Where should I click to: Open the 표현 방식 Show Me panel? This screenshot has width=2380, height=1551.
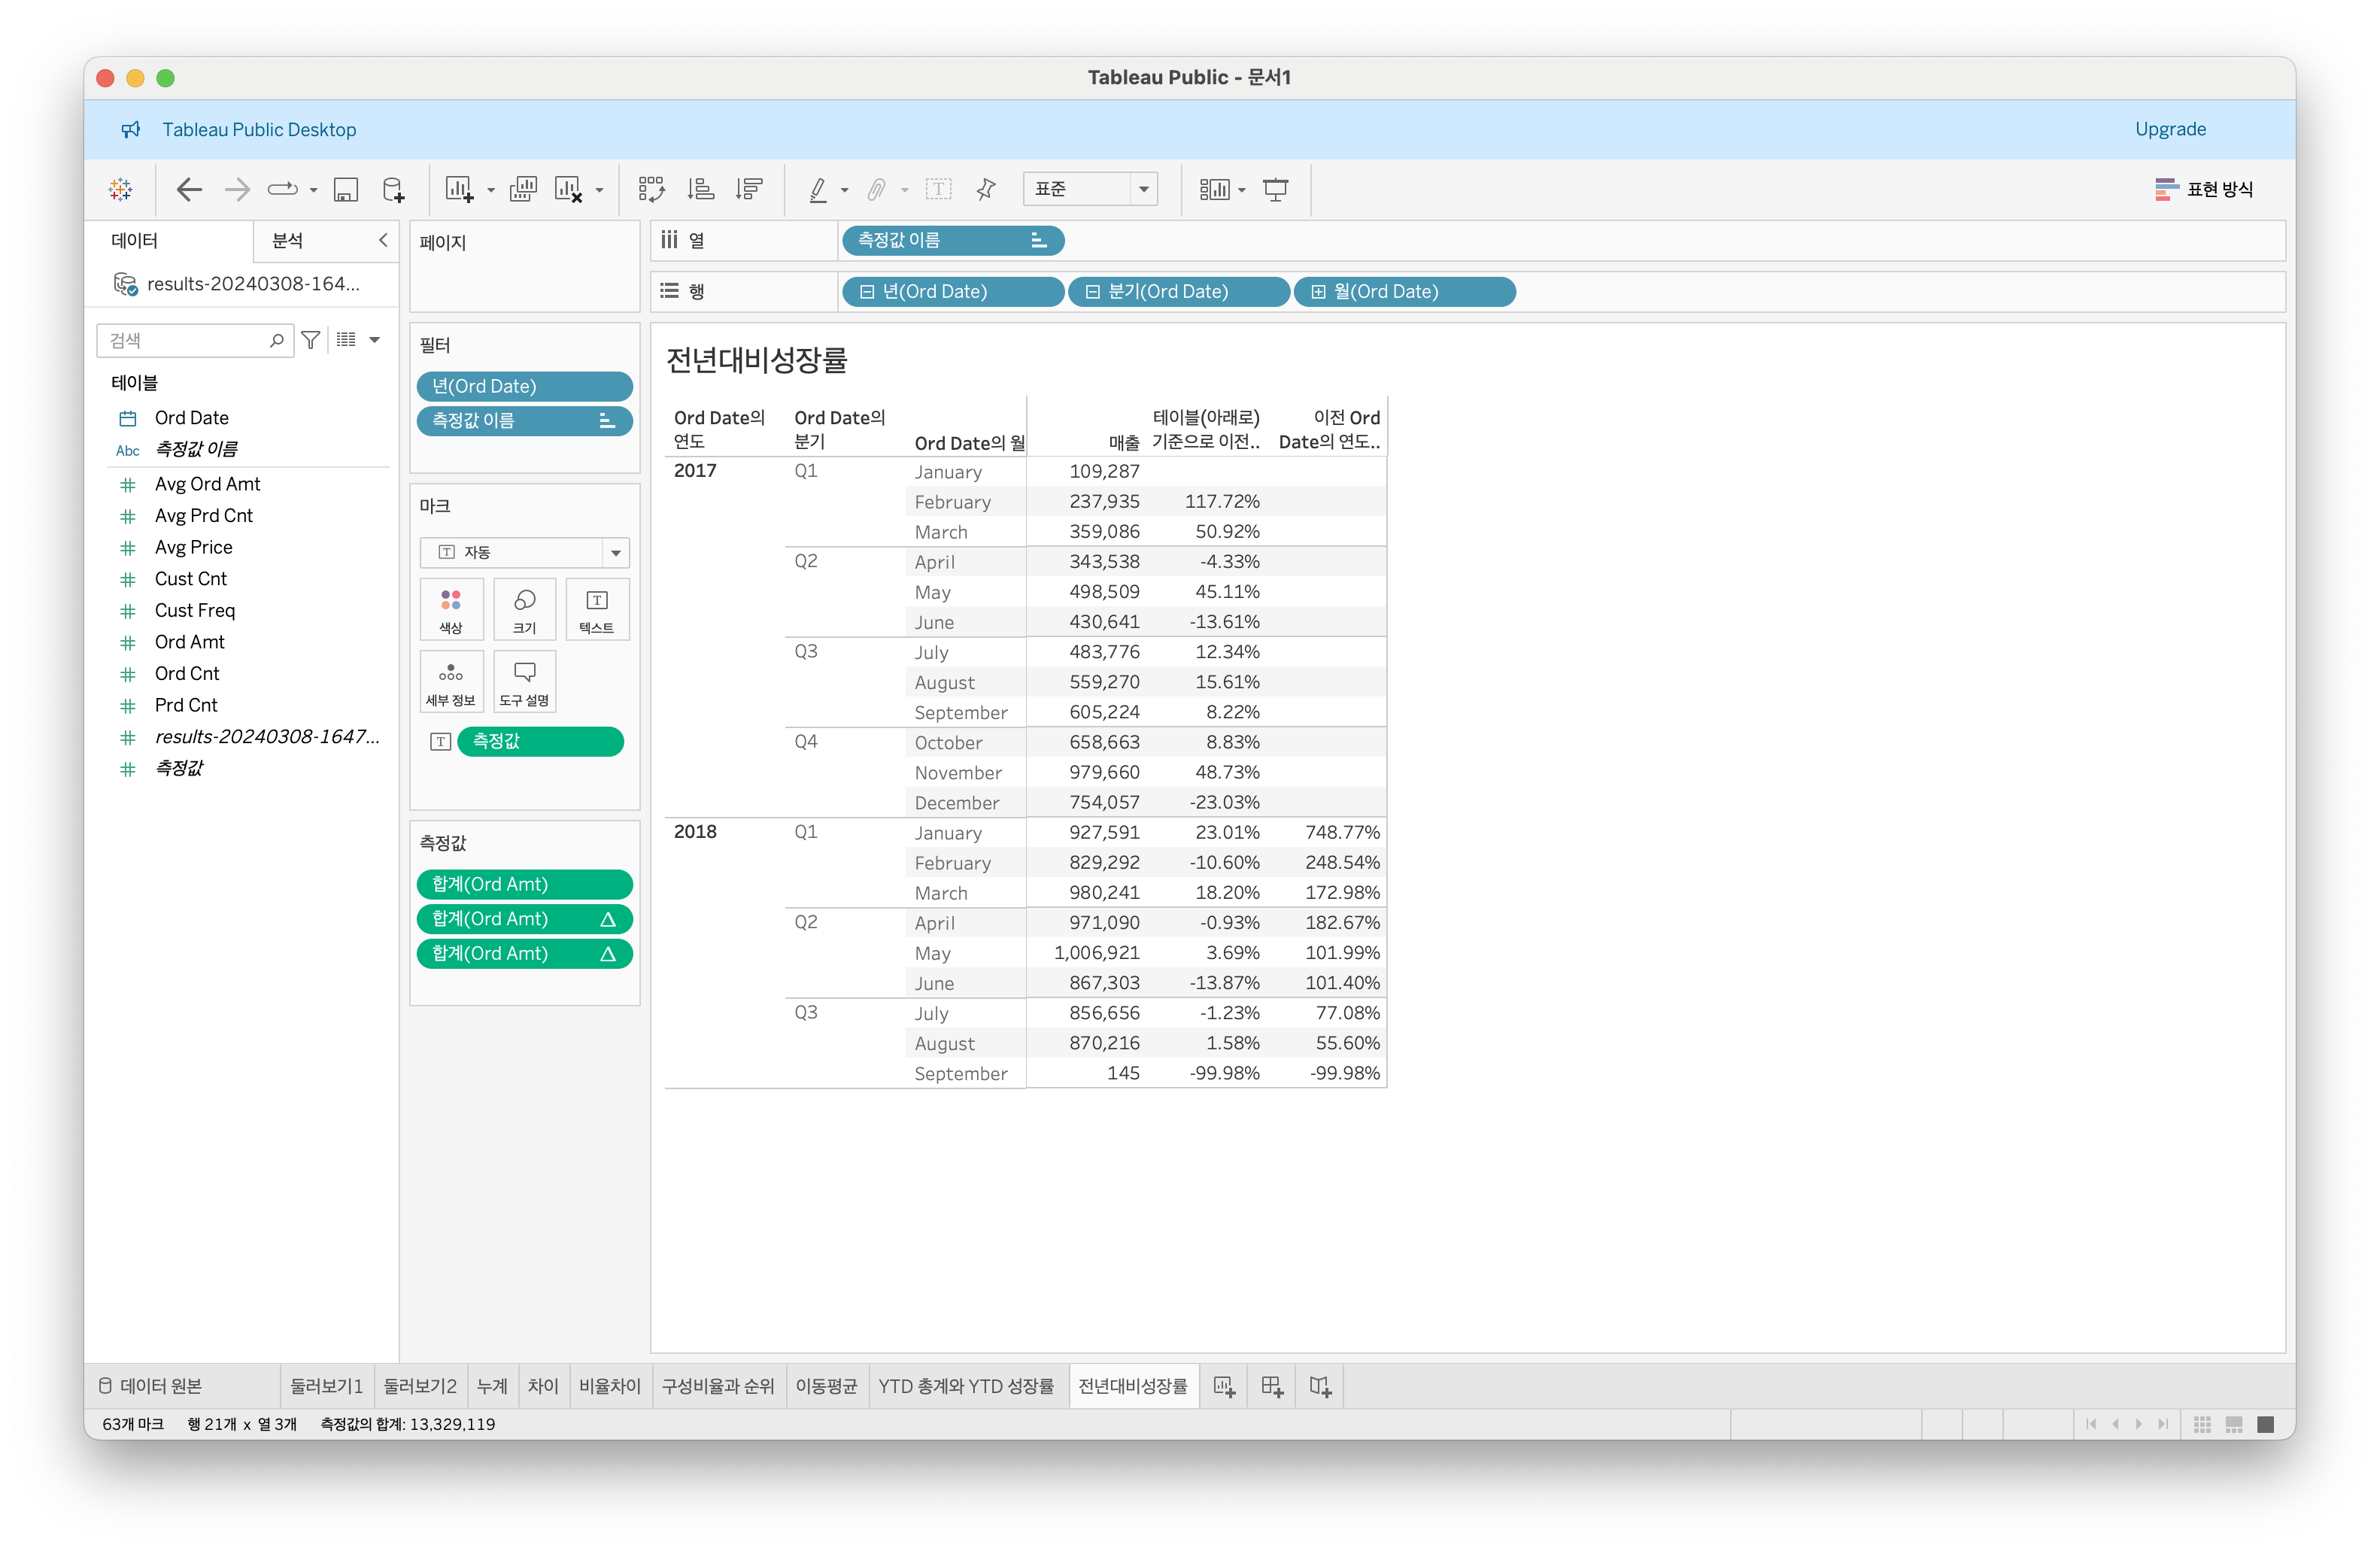[x=2204, y=189]
